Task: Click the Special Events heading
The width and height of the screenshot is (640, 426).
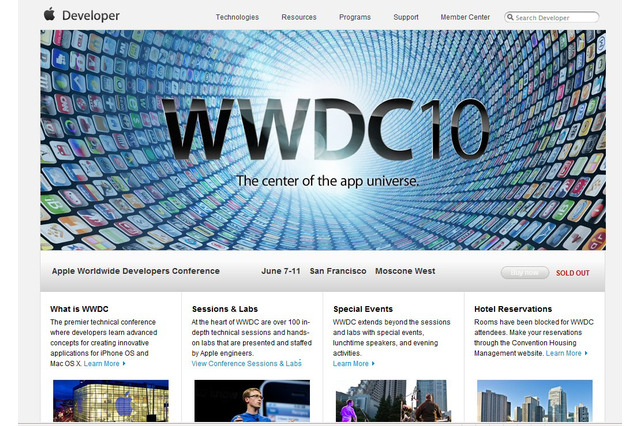Action: pos(363,309)
